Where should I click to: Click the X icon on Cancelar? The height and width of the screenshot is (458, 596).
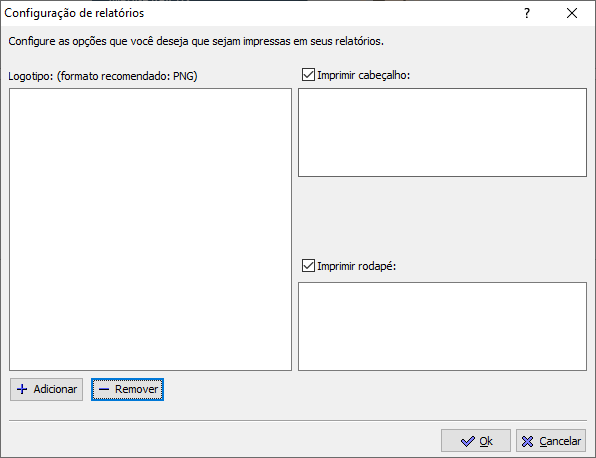pyautogui.click(x=528, y=441)
